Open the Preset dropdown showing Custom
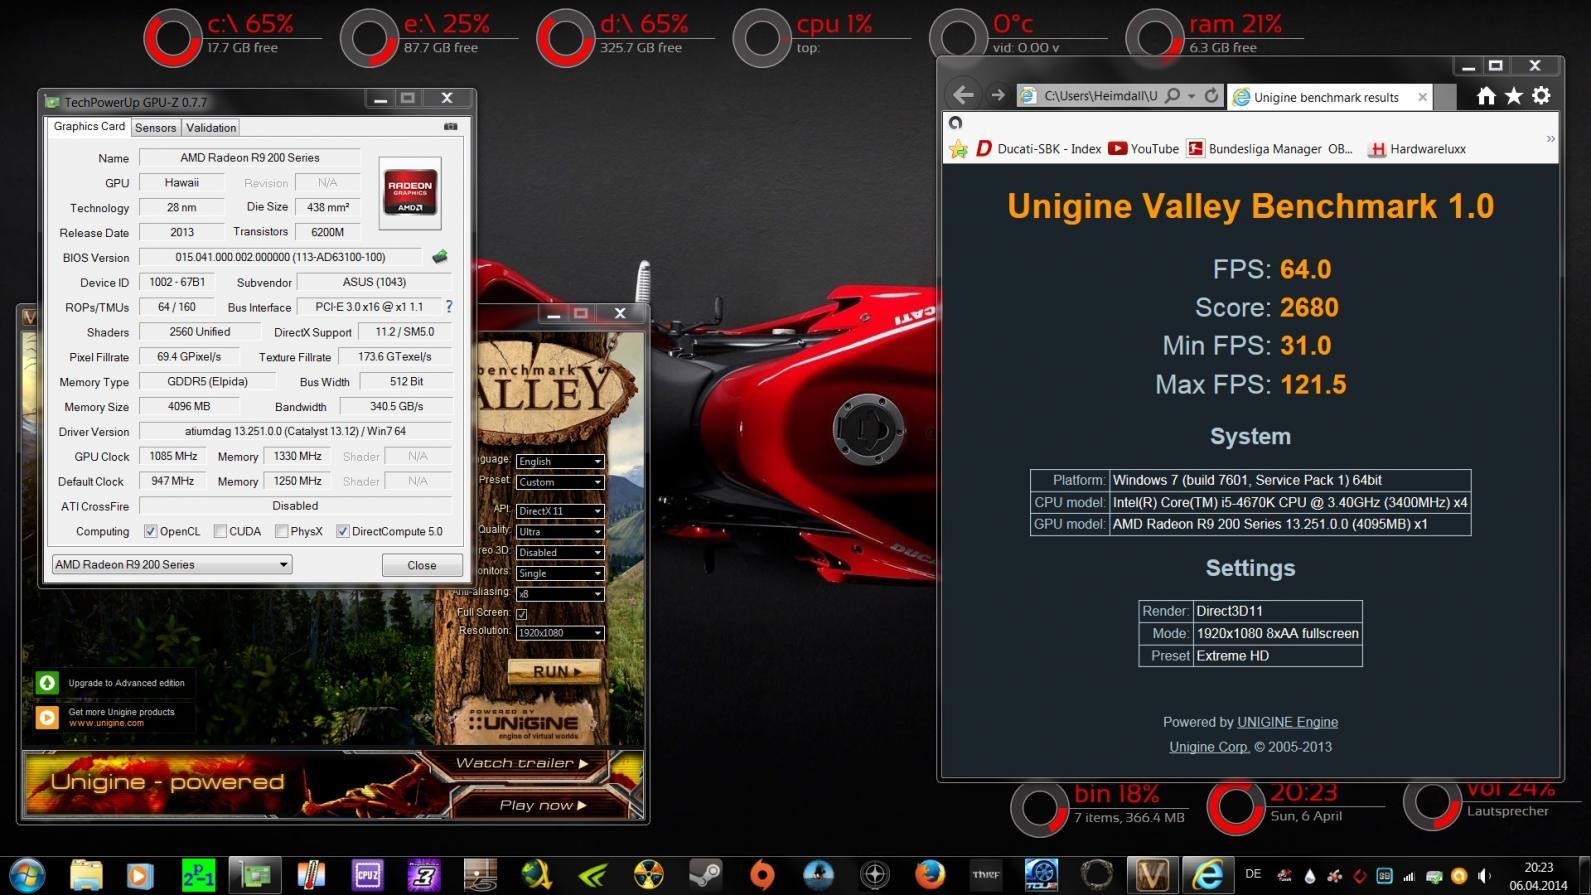 559,482
